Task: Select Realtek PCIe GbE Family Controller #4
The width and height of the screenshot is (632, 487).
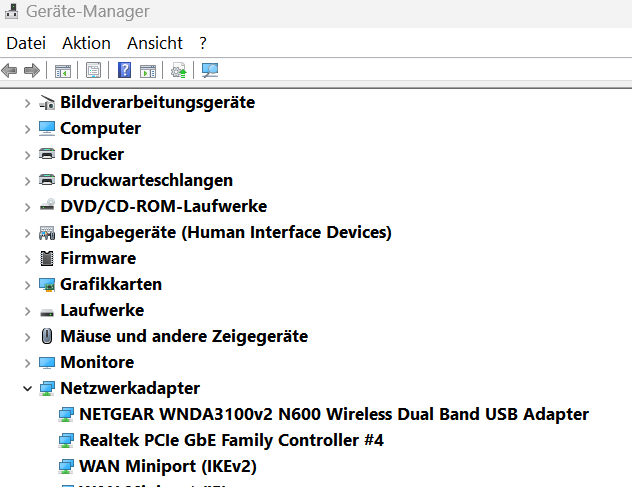Action: 231,440
